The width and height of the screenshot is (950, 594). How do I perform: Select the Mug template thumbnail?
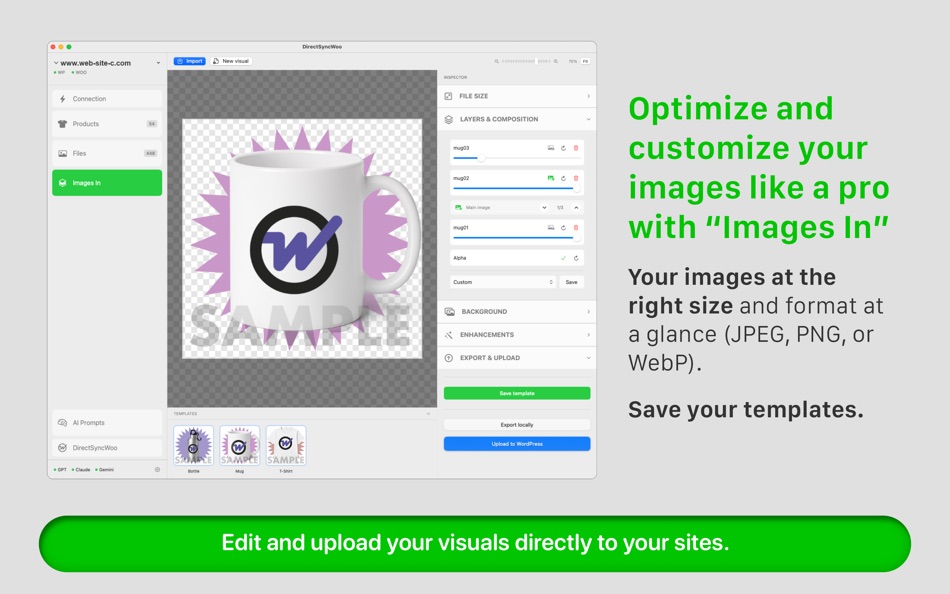239,444
